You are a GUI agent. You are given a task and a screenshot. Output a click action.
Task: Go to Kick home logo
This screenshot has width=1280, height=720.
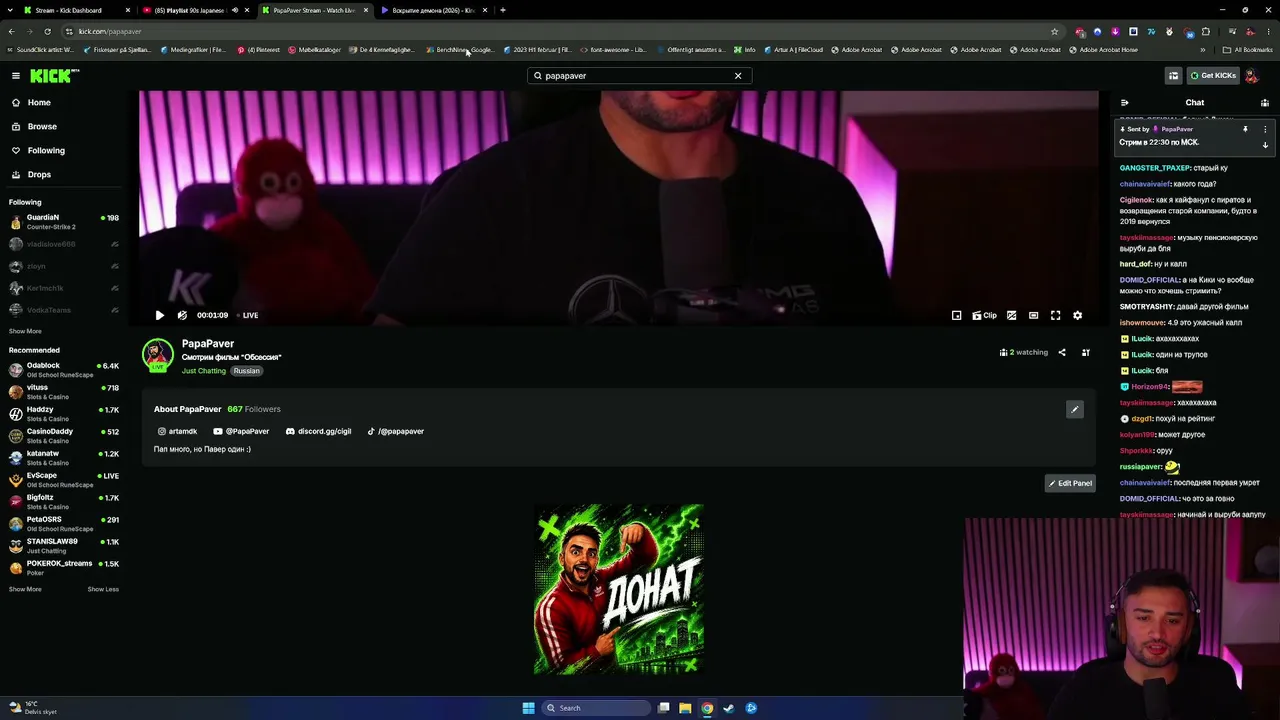54,76
